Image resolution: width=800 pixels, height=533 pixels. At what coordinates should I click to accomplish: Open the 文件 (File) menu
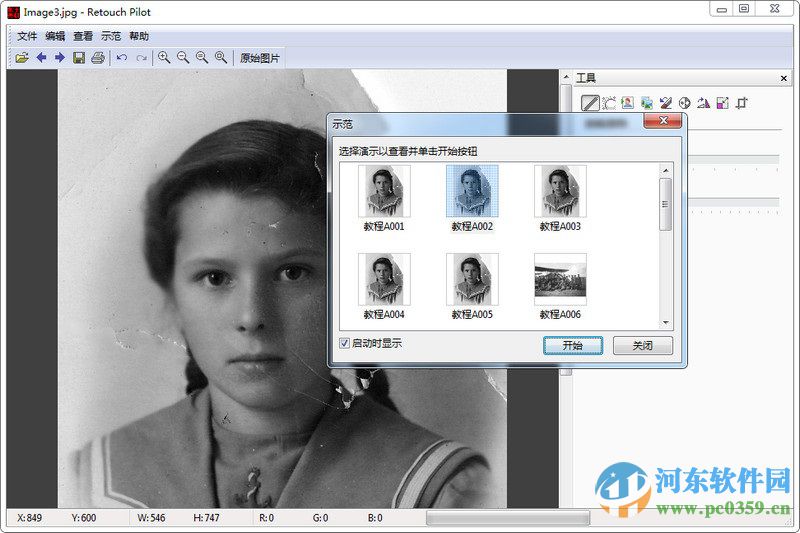27,36
